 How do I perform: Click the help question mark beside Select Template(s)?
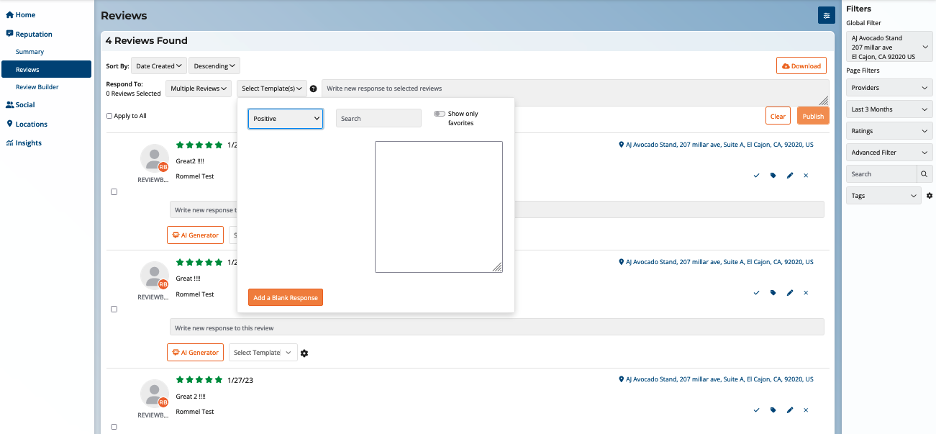pos(314,89)
